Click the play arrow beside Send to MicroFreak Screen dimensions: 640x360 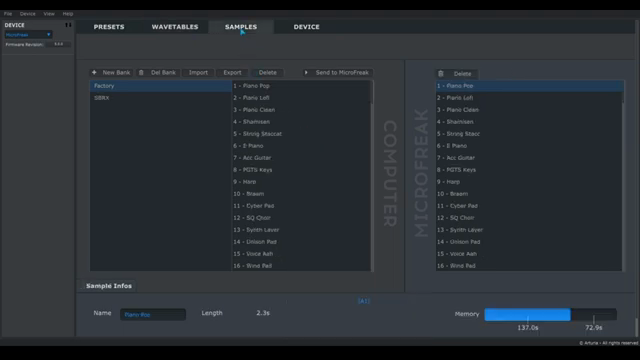(x=306, y=72)
